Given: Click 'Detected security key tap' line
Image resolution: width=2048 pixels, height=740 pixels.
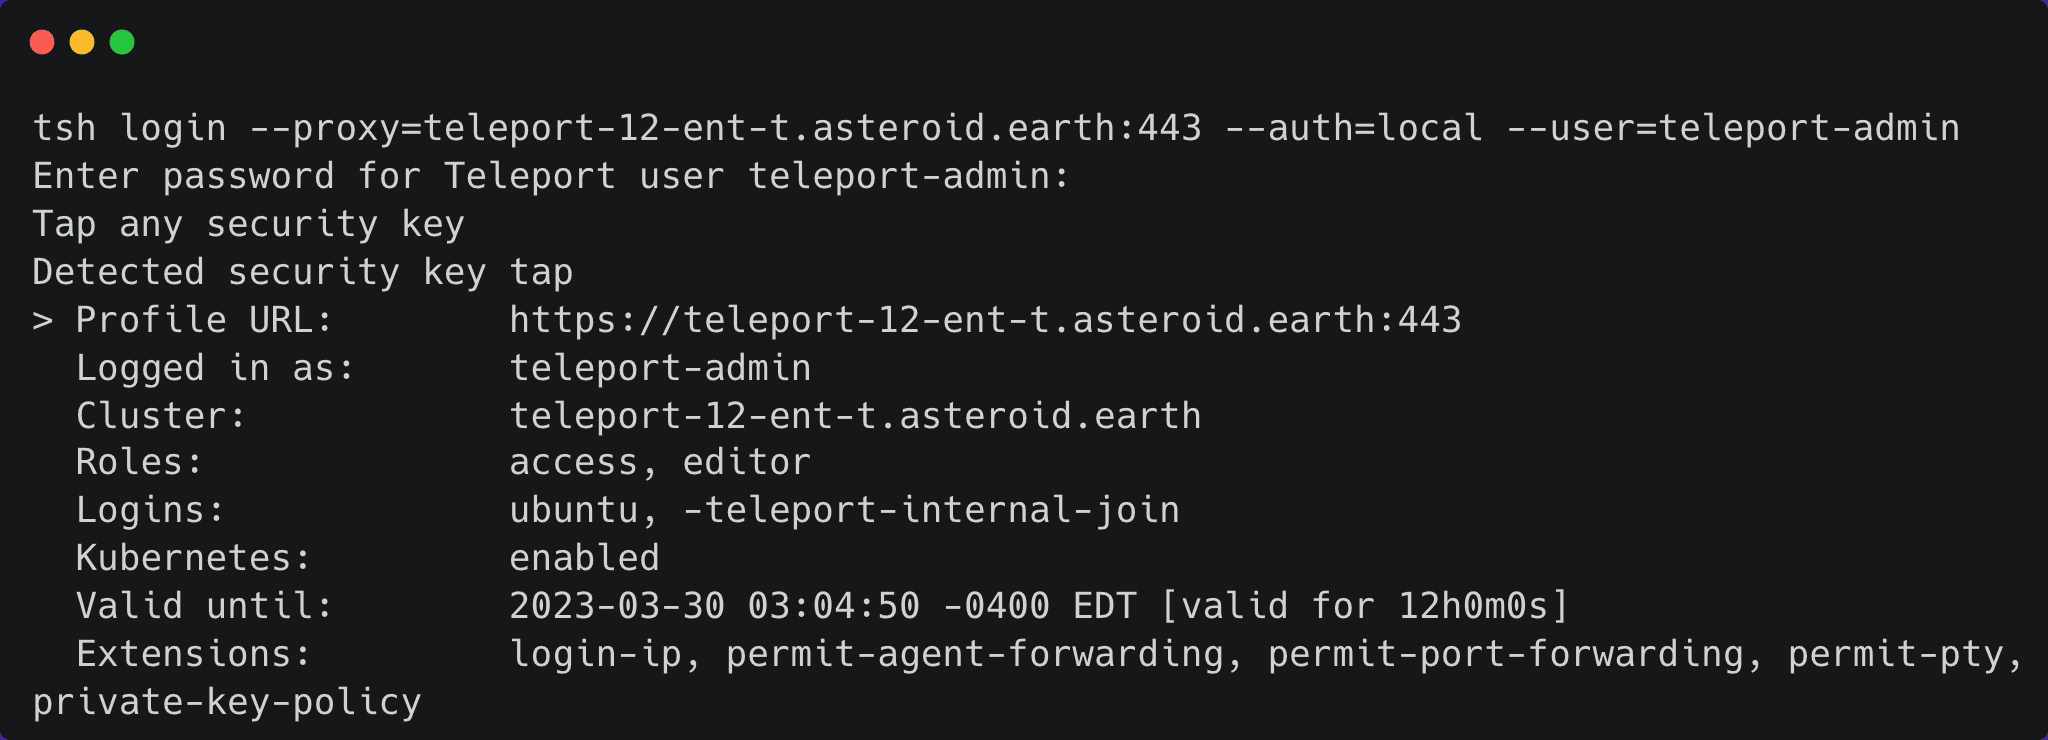Looking at the screenshot, I should (302, 272).
